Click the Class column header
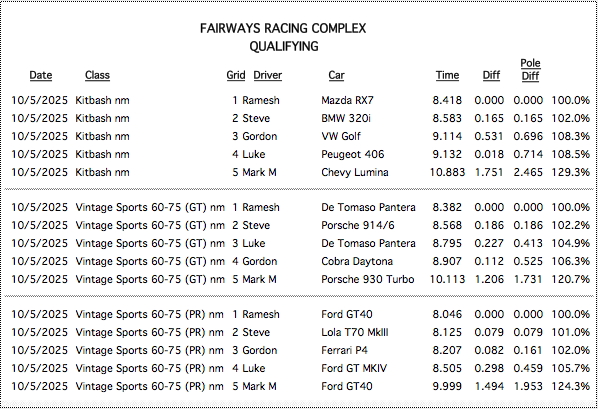The width and height of the screenshot is (598, 409). [97, 75]
